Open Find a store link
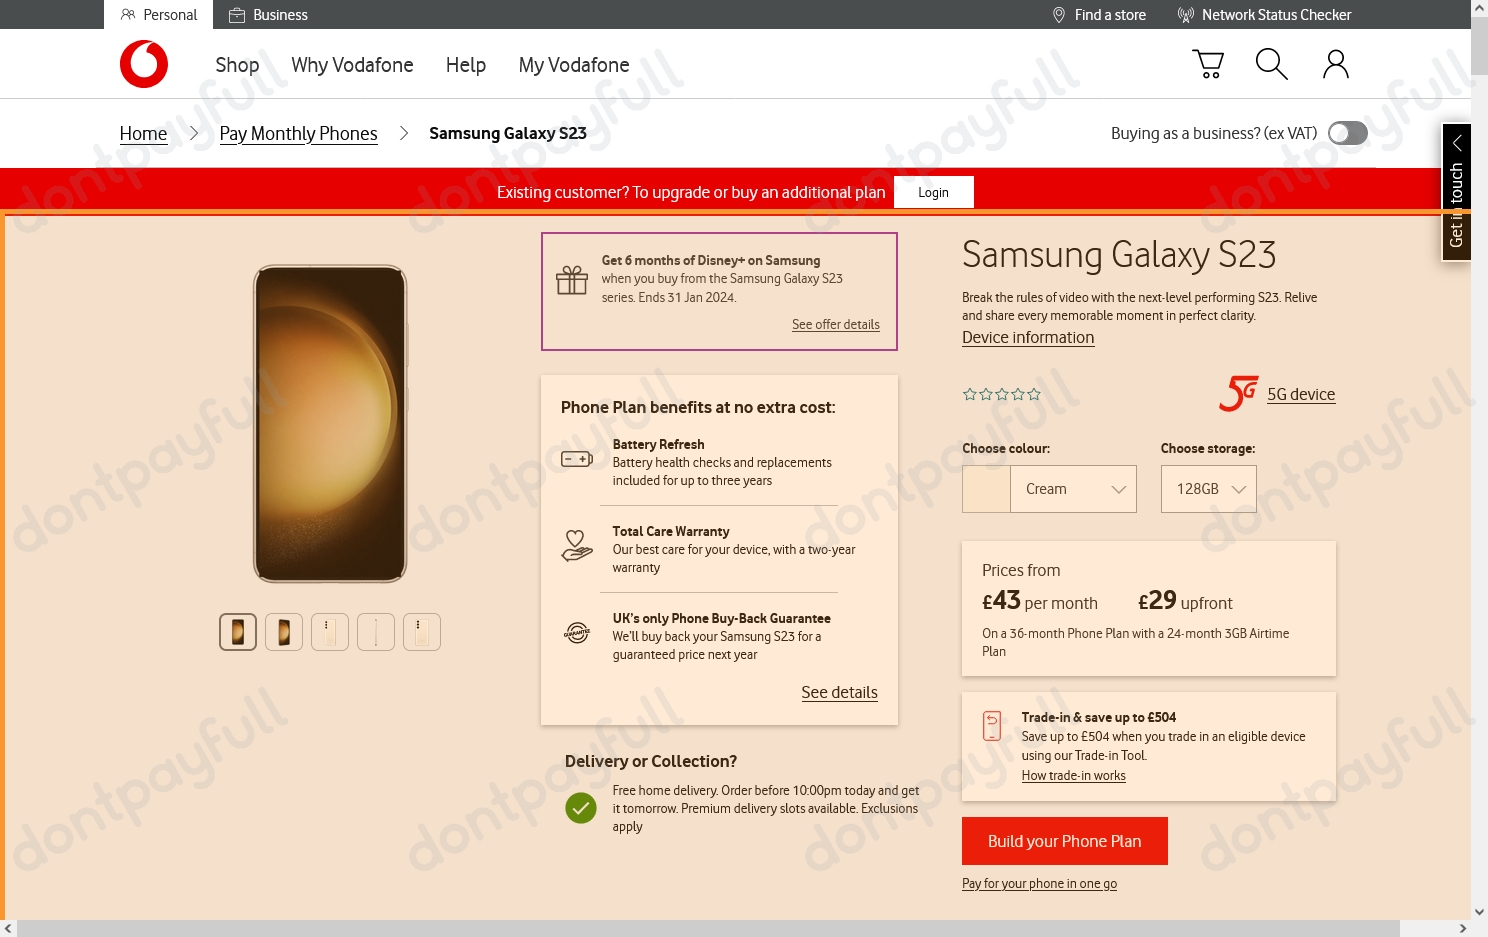The width and height of the screenshot is (1488, 937). (1110, 15)
